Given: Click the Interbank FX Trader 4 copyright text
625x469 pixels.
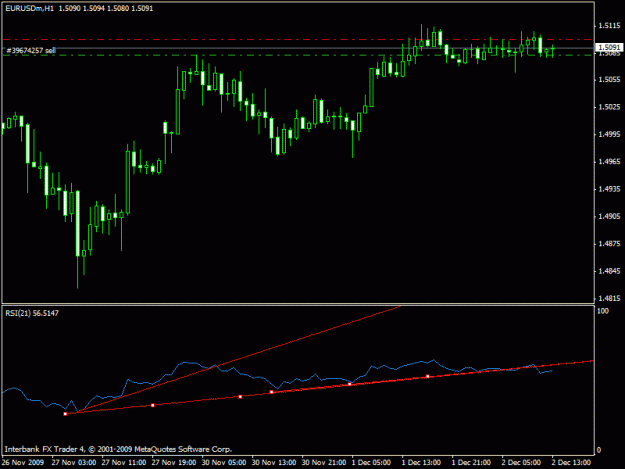Looking at the screenshot, I should coord(118,449).
